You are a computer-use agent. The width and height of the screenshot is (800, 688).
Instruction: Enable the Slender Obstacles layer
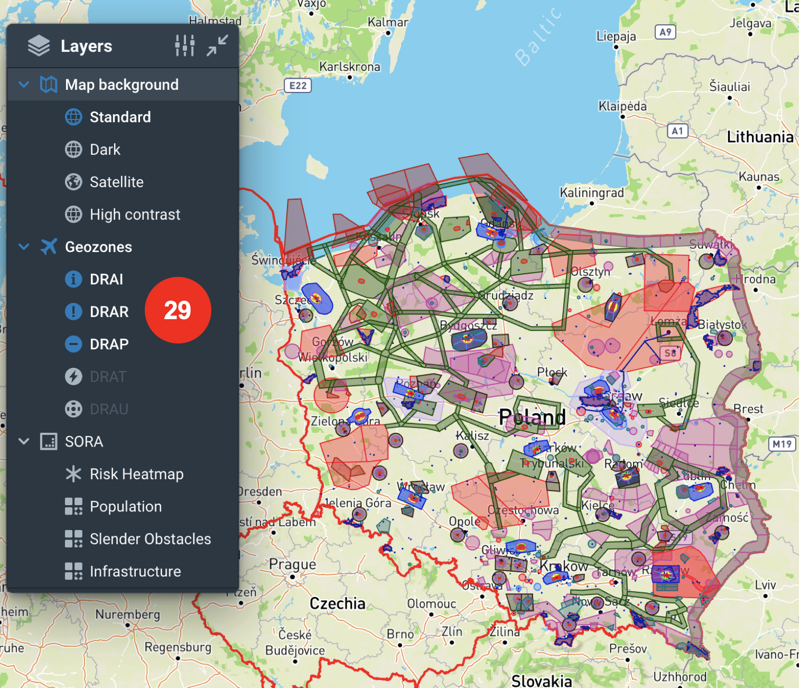150,539
